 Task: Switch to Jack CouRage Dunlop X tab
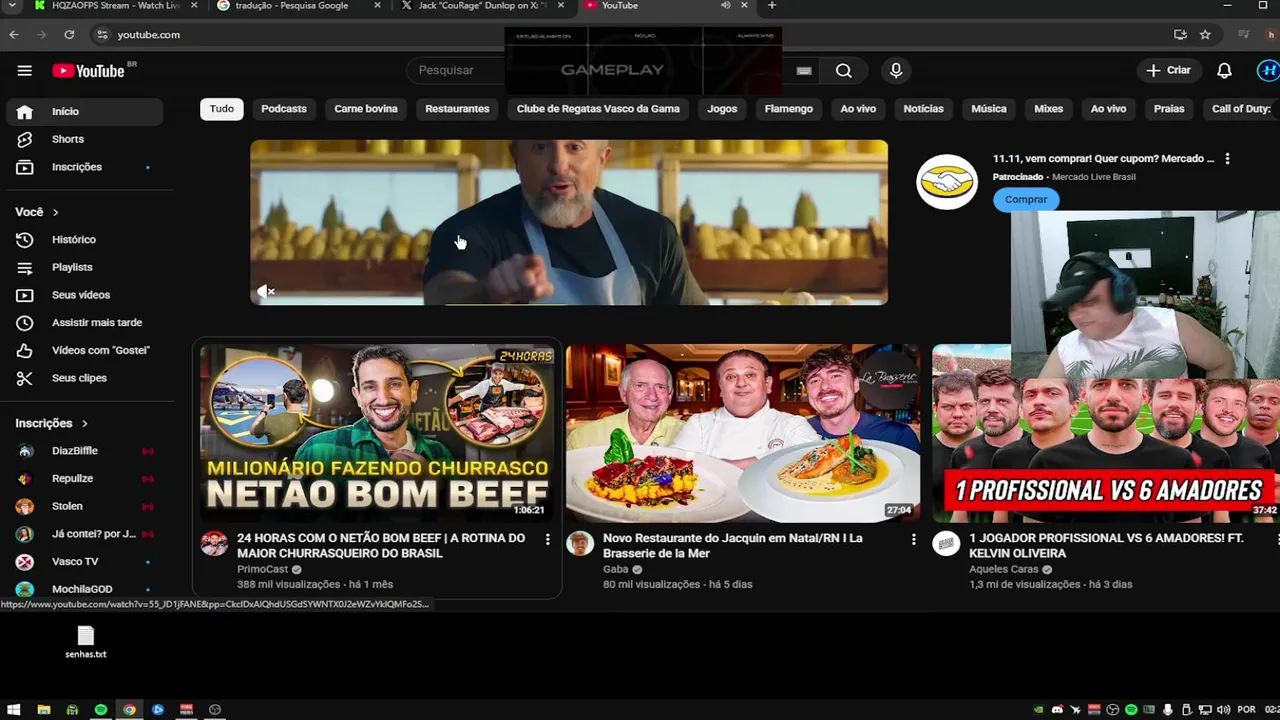484,6
